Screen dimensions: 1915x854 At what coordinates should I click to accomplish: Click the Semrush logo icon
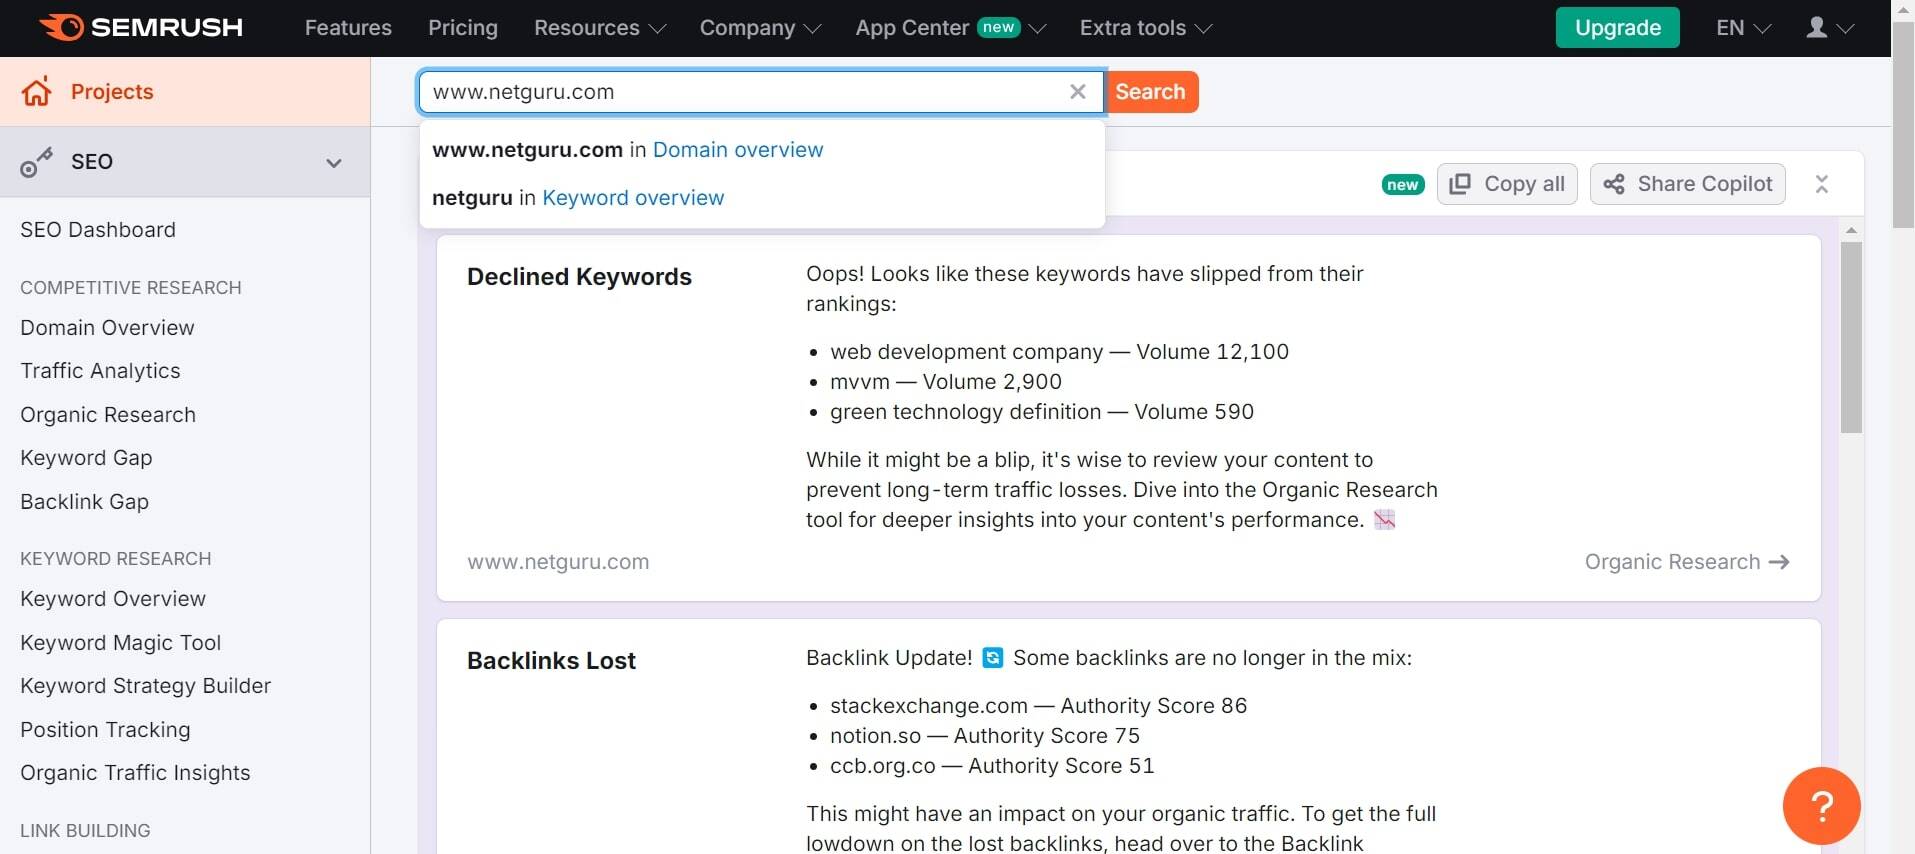62,27
